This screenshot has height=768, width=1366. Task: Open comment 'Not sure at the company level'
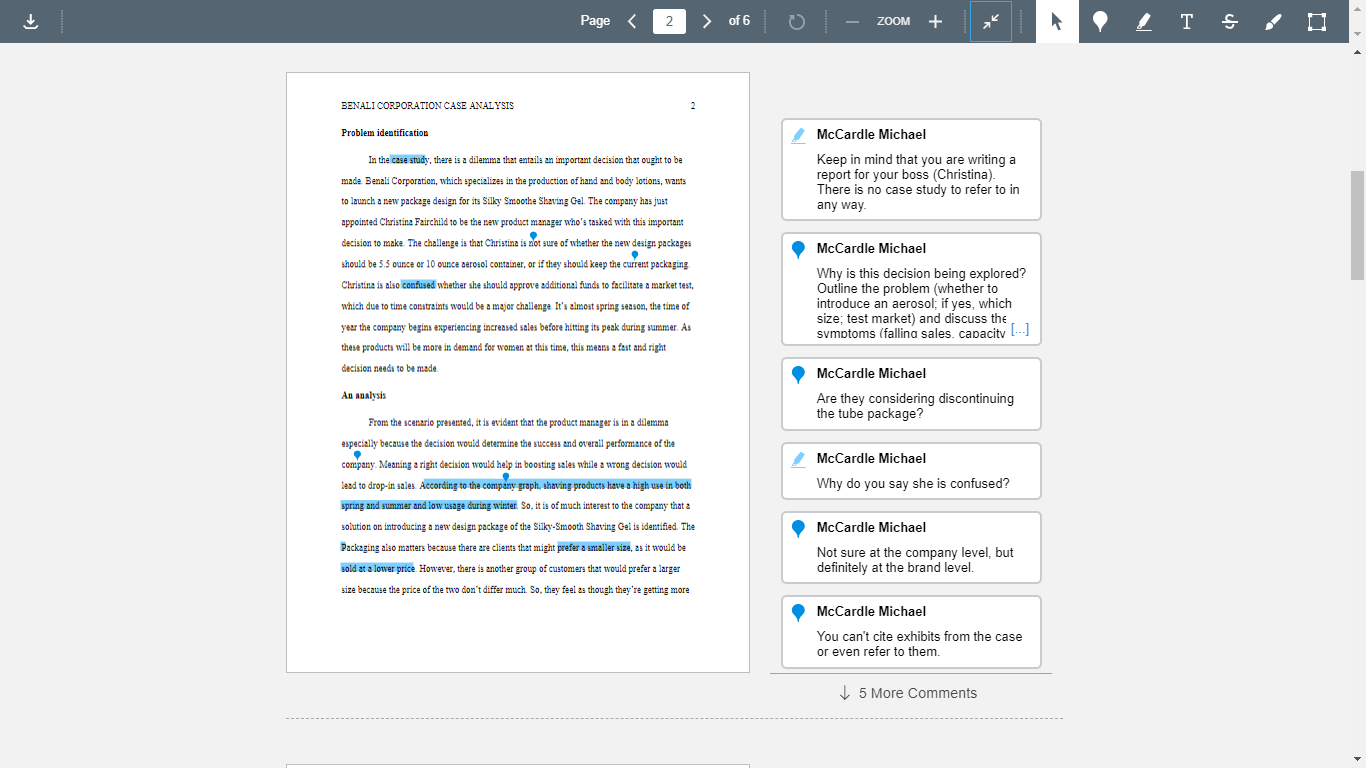click(x=911, y=547)
